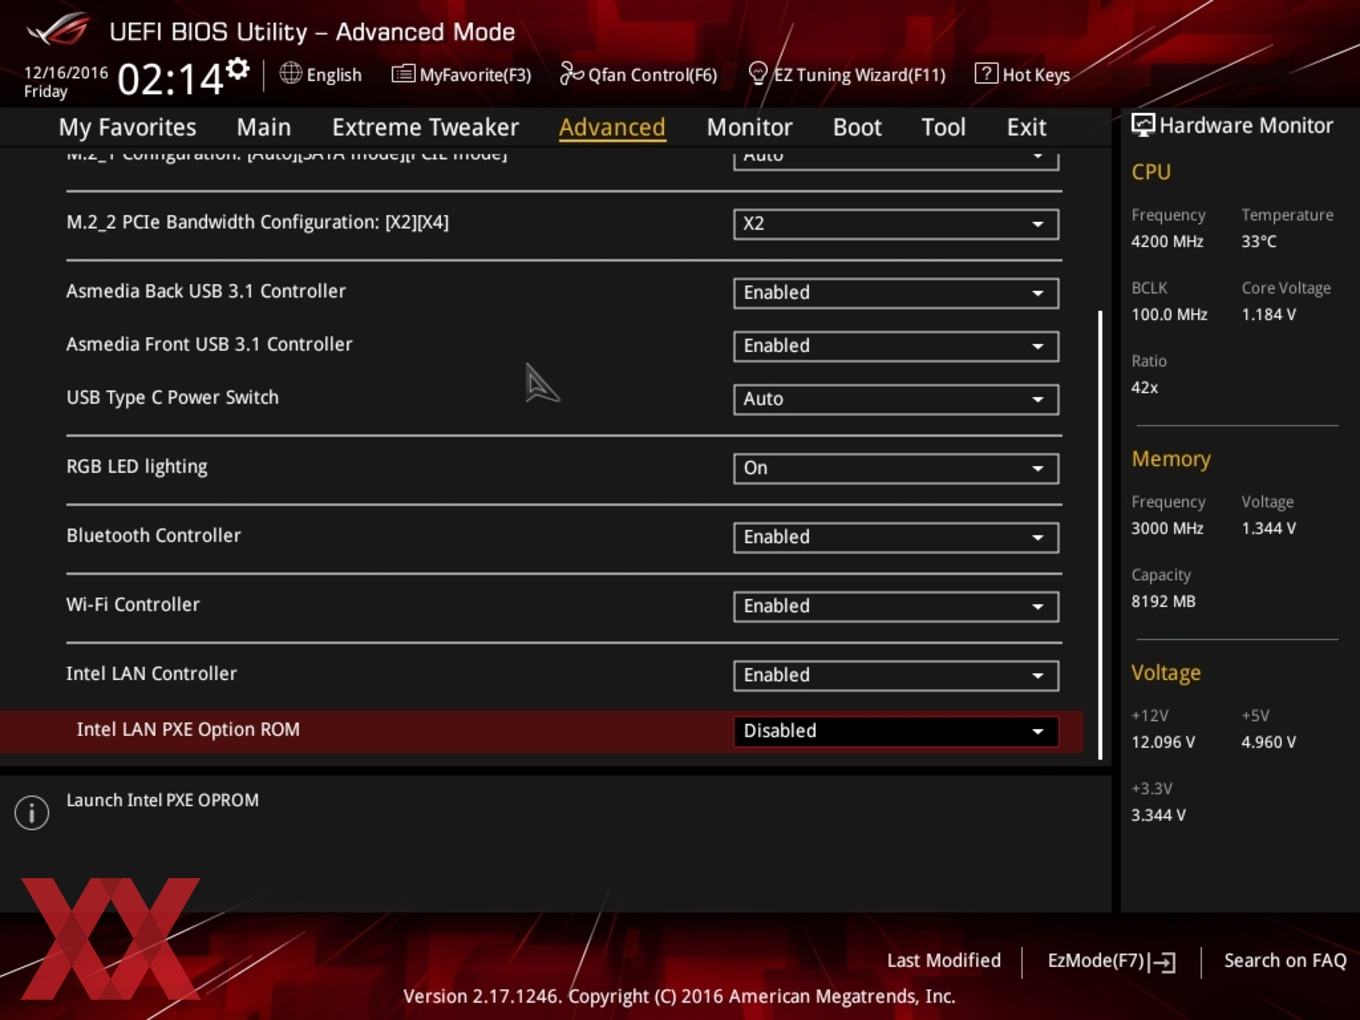This screenshot has width=1360, height=1020.
Task: Expand Bluetooth Controller dropdown
Action: (896, 537)
